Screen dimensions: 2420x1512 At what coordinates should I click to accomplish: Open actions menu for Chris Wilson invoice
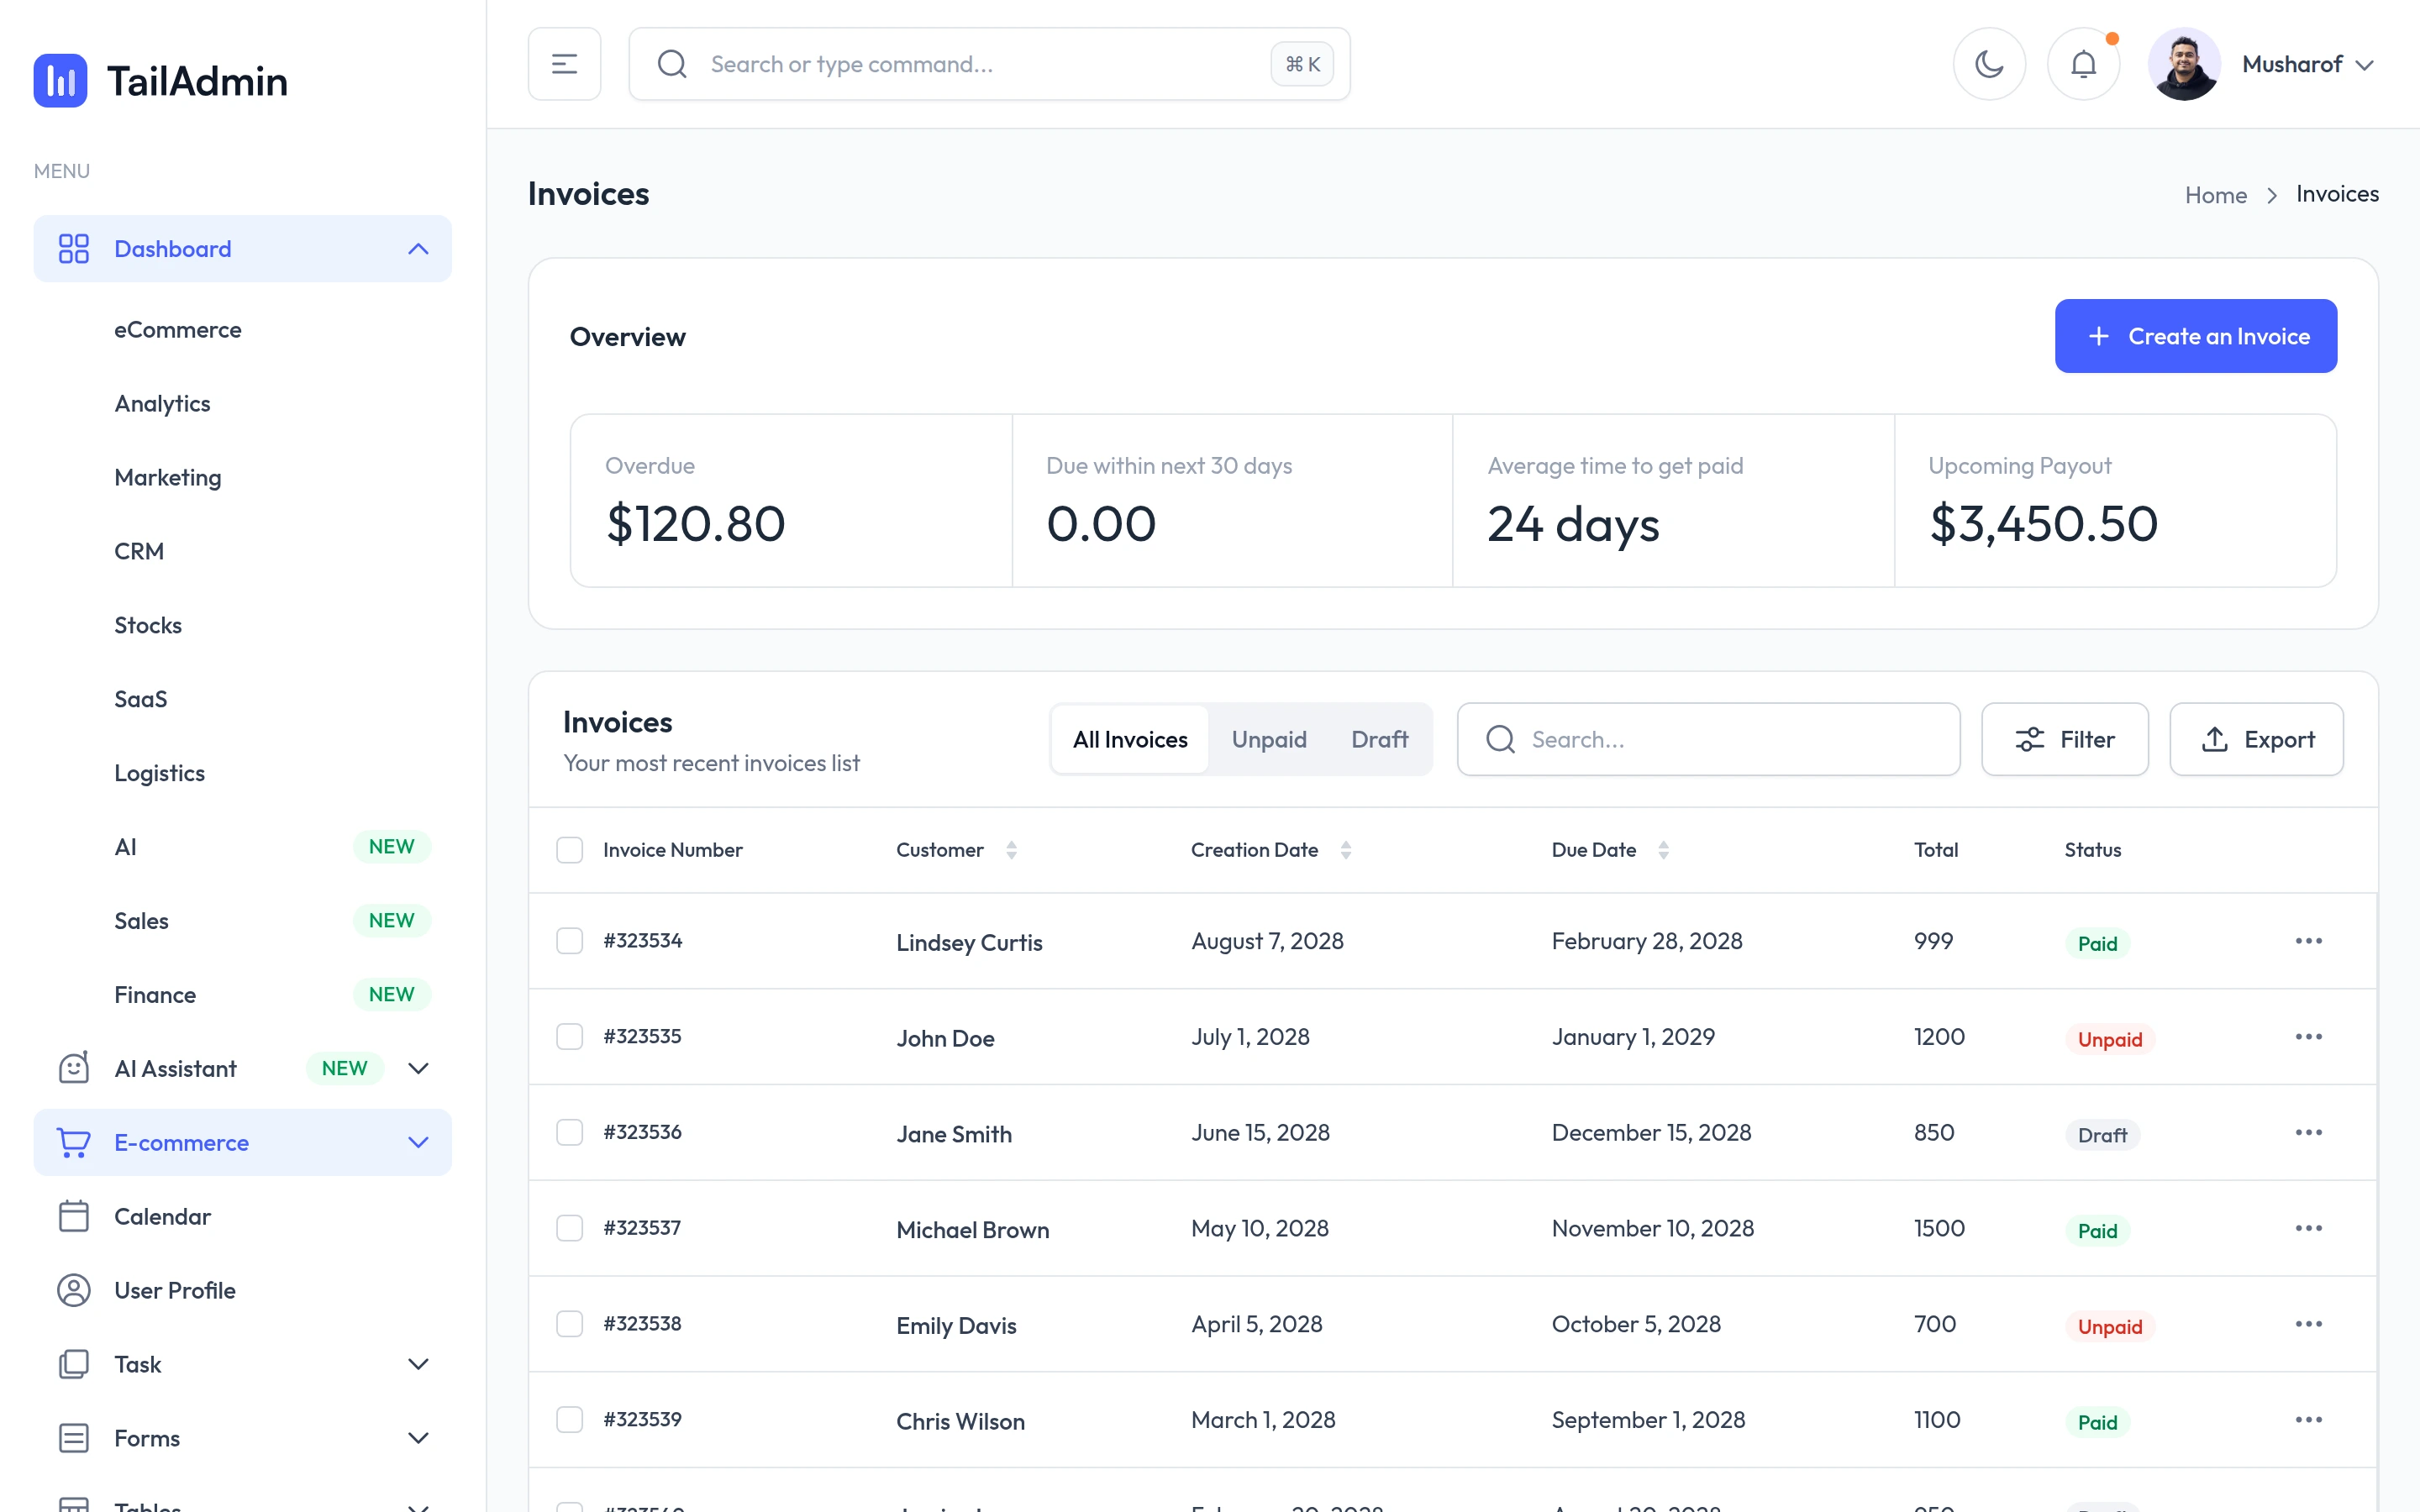2308,1420
